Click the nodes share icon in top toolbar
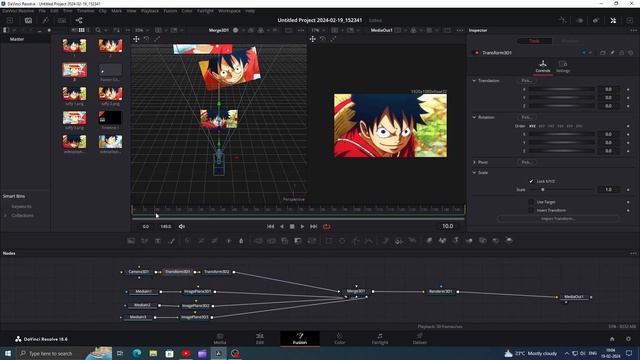 79,20
